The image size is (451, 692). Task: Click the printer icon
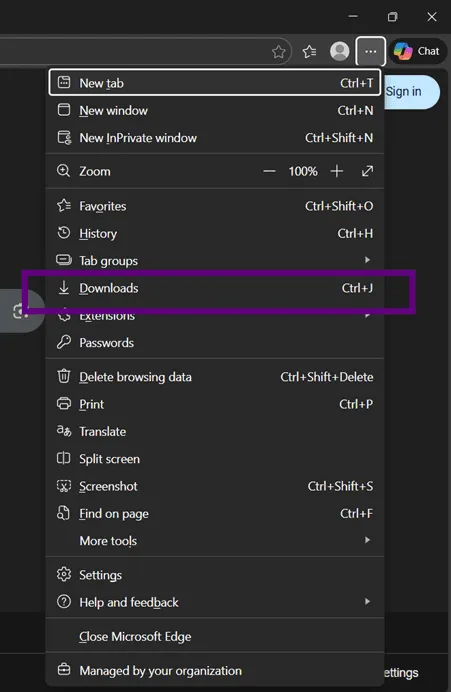pos(64,404)
